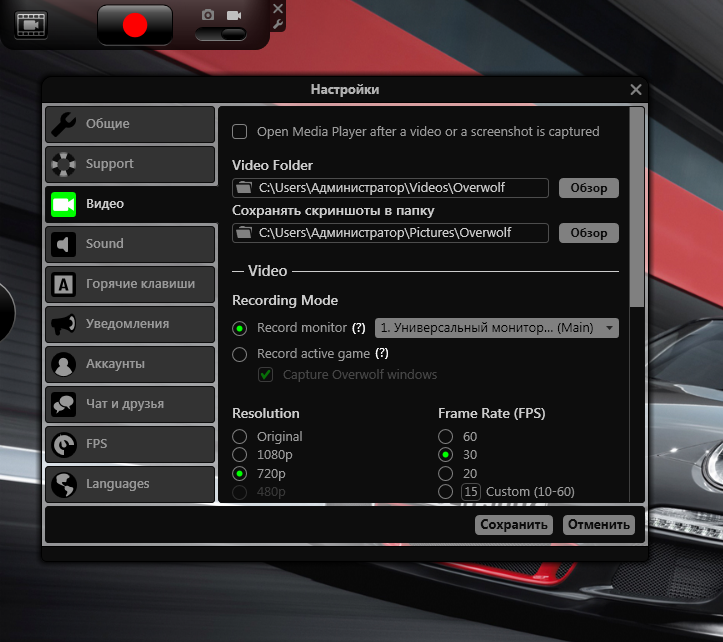Open the Sound settings tab
This screenshot has height=642, width=723.
pos(130,244)
